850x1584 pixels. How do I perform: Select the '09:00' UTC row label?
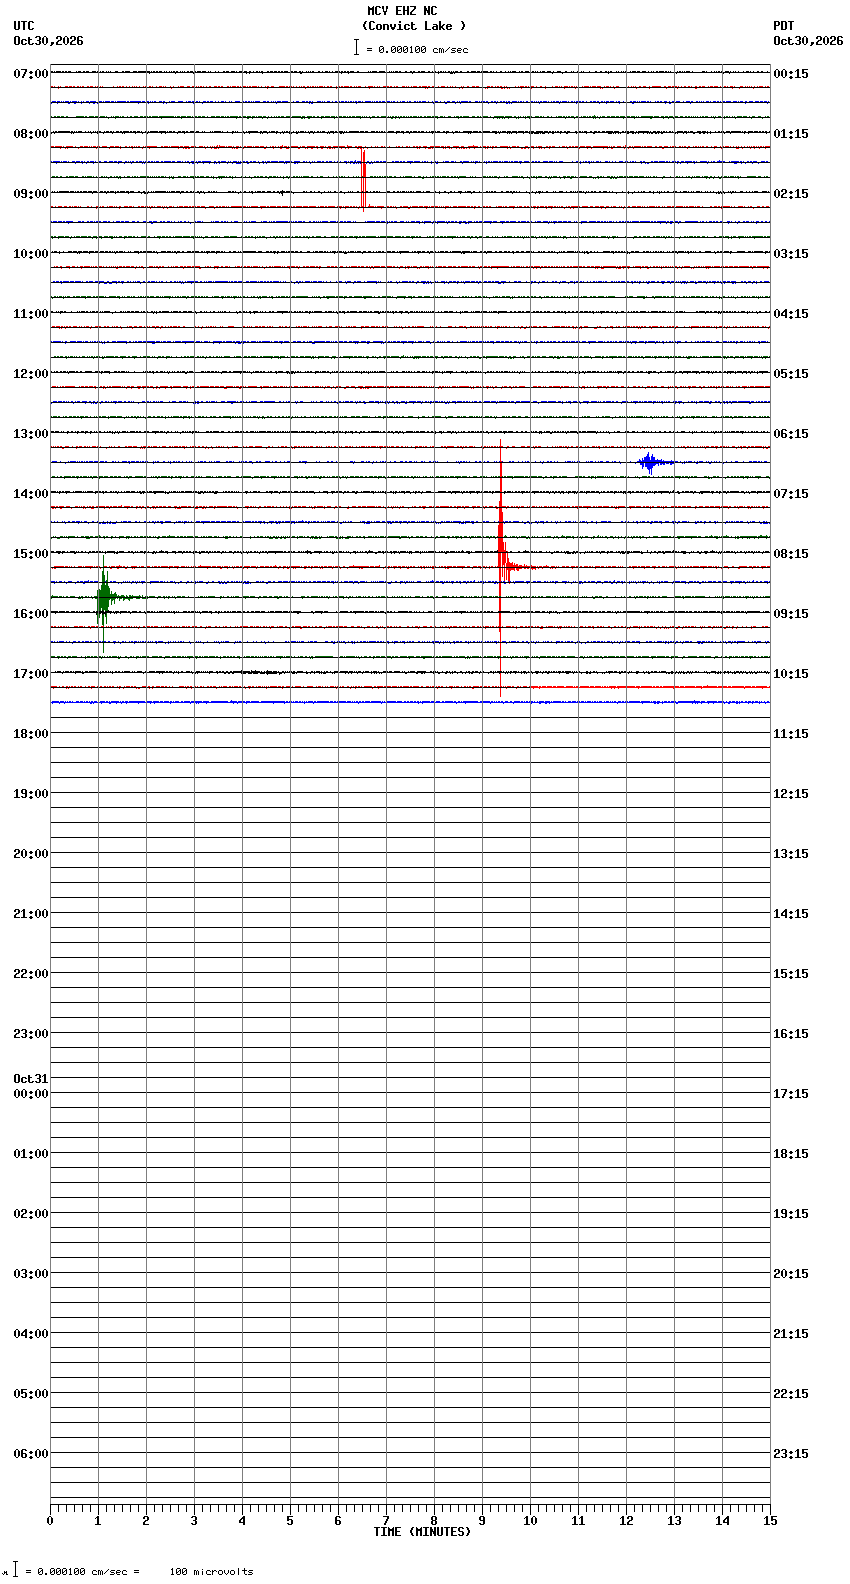click(x=31, y=194)
